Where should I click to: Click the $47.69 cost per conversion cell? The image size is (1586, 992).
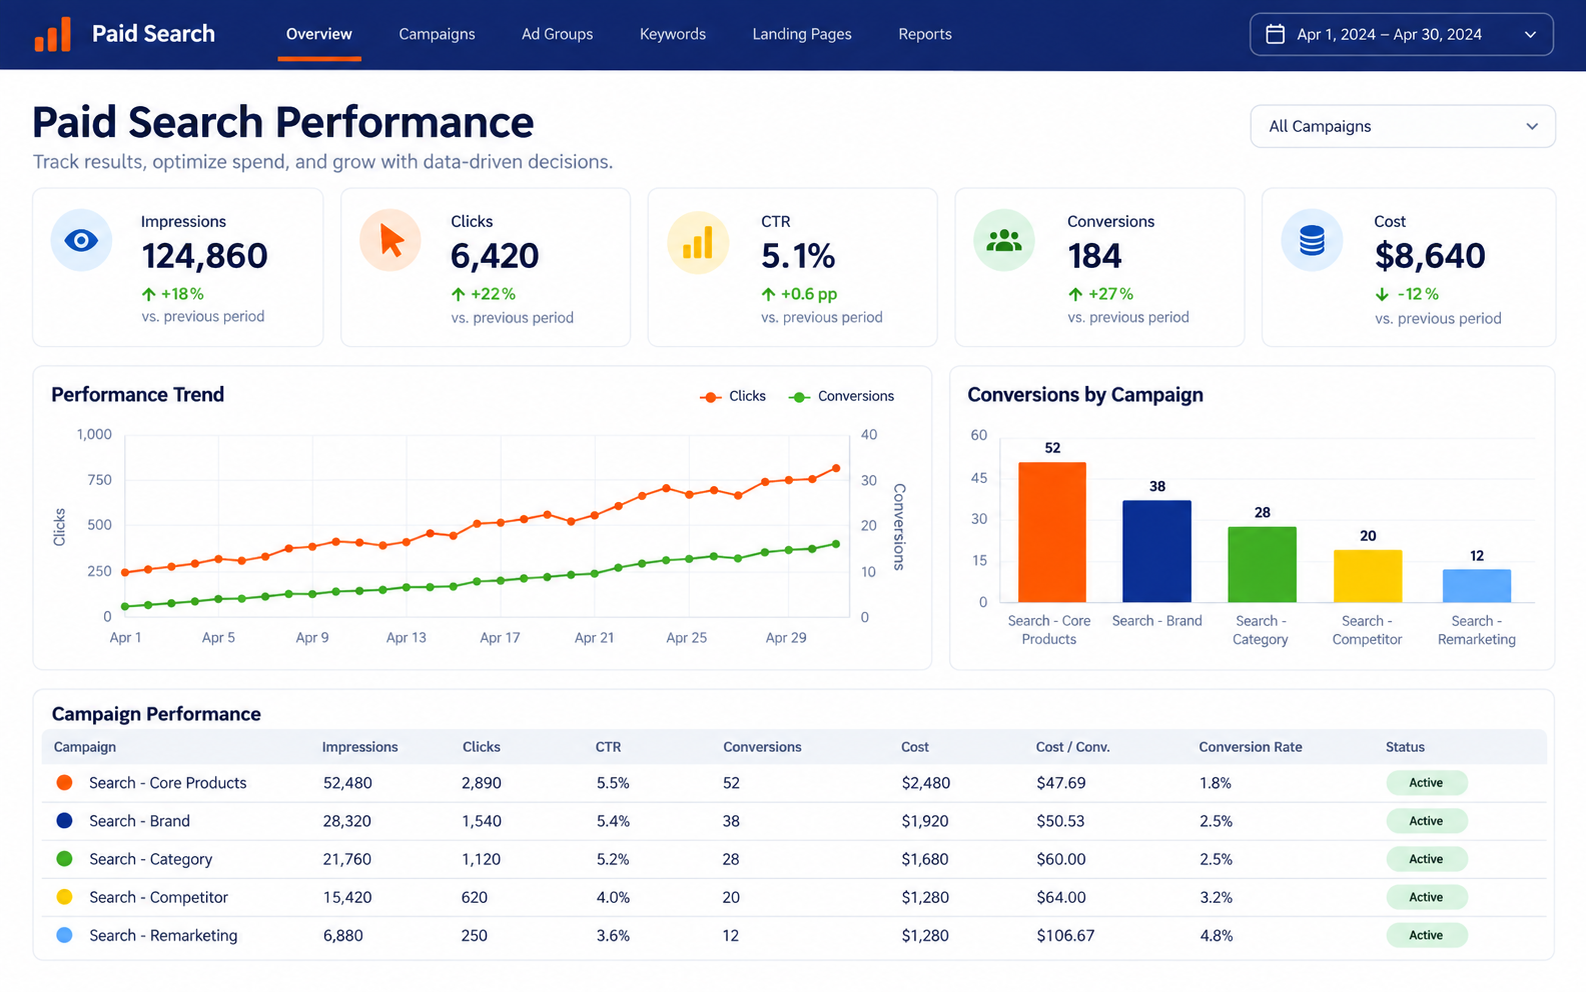coord(1061,783)
